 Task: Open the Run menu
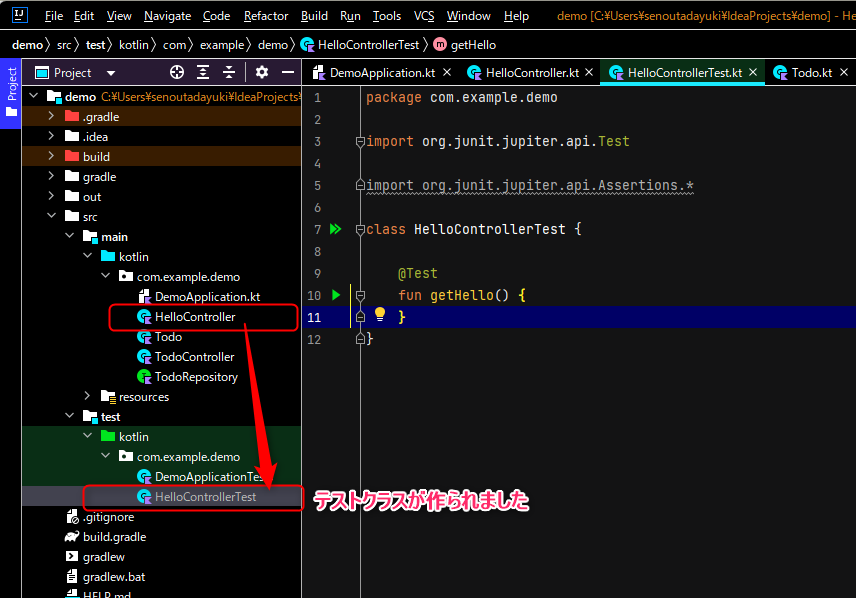350,16
